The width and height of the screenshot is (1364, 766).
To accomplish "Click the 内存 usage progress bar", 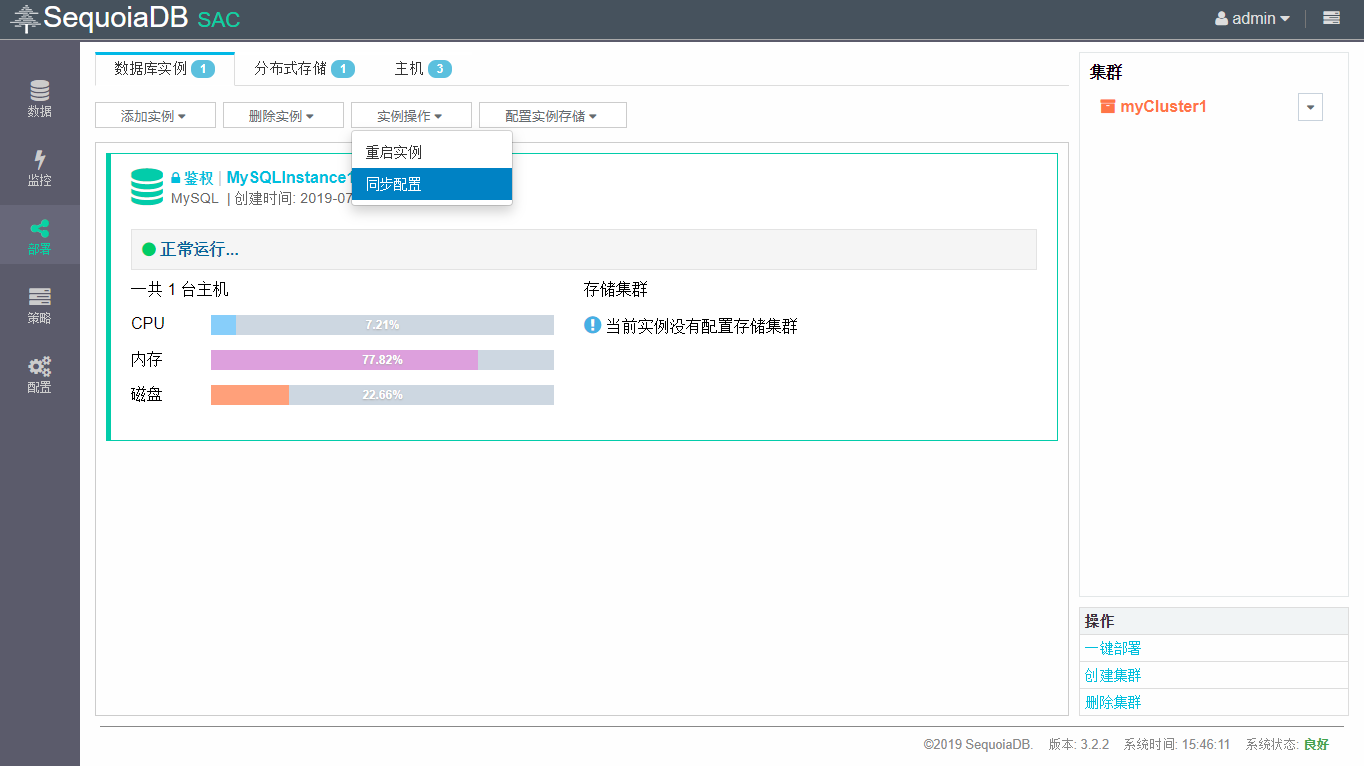I will 382,360.
